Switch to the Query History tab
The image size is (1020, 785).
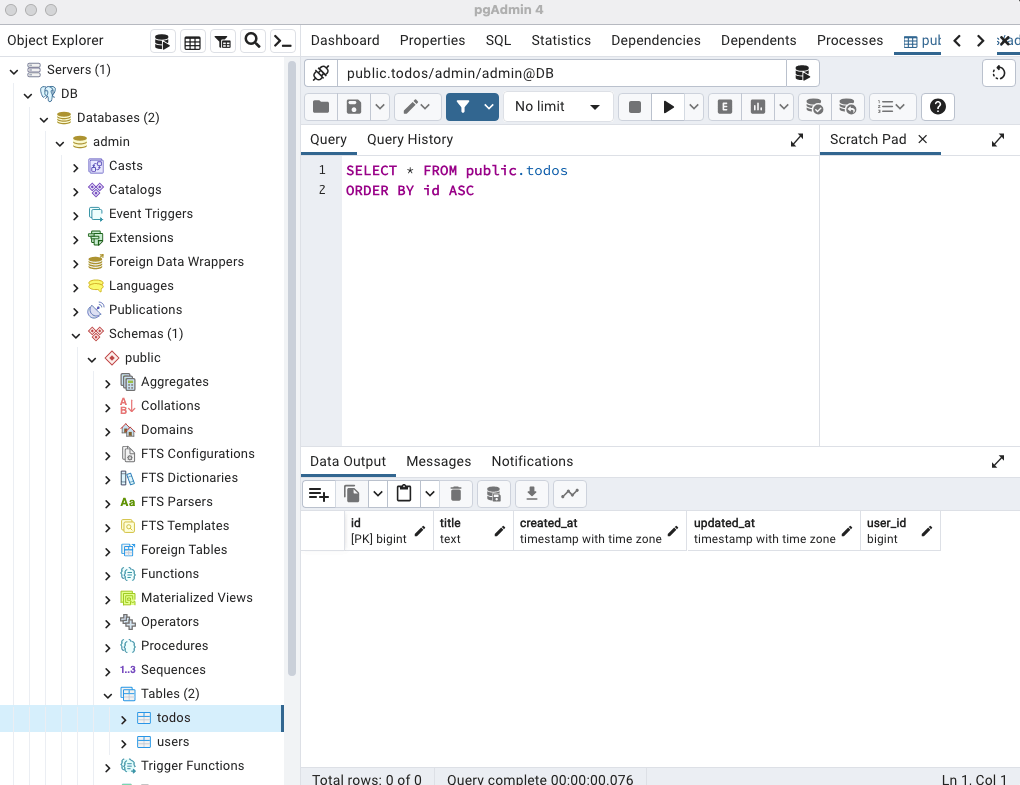coord(410,139)
